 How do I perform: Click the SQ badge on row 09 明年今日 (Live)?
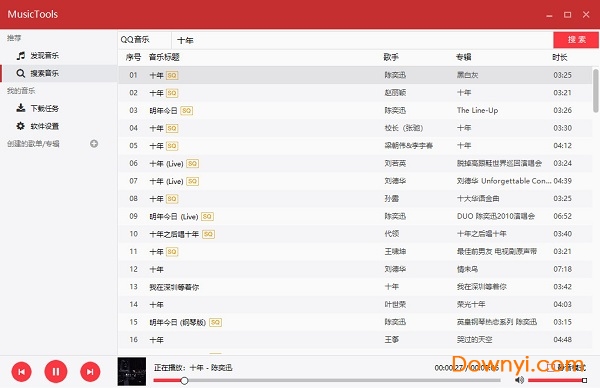(207, 216)
